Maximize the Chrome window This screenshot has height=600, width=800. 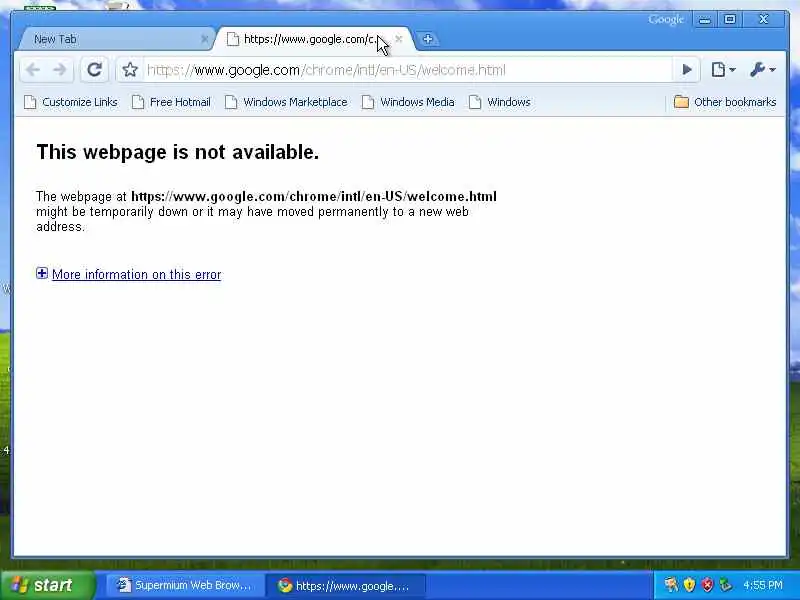point(730,19)
